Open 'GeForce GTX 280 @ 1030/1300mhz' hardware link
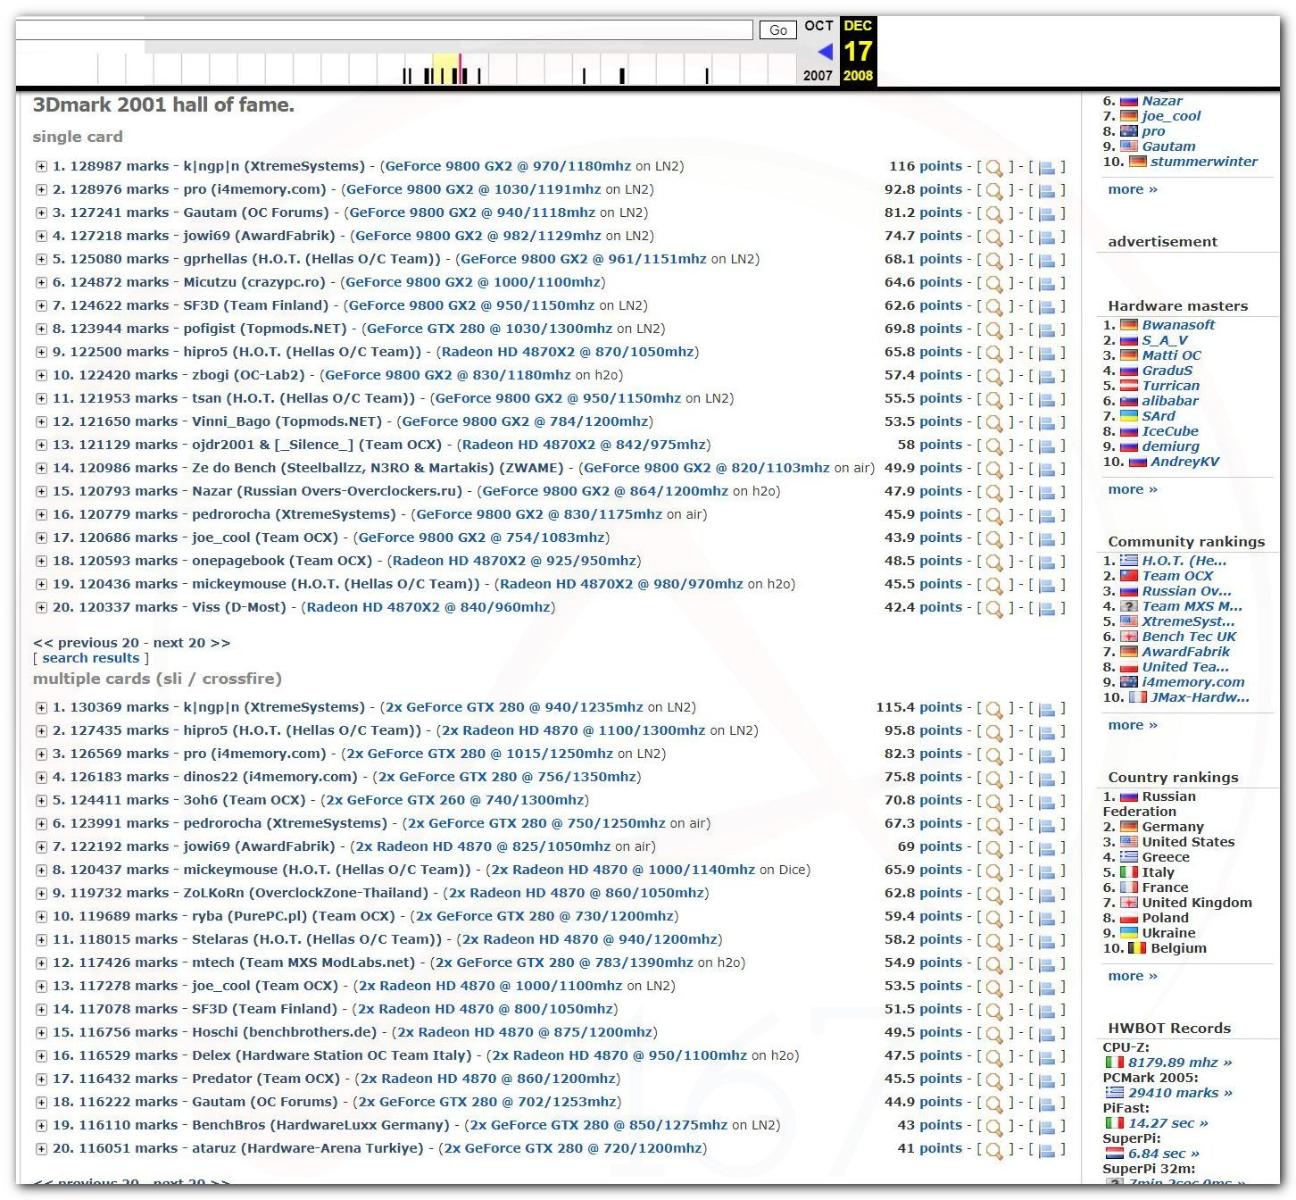The width and height of the screenshot is (1296, 1200). click(x=489, y=329)
